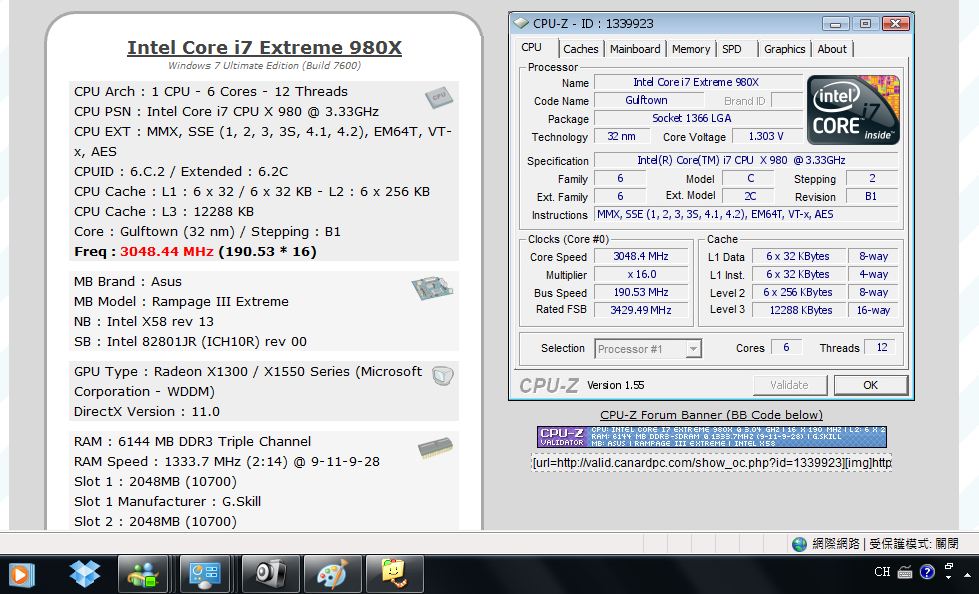
Task: Click the Specification field value
Action: pyautogui.click(x=746, y=160)
